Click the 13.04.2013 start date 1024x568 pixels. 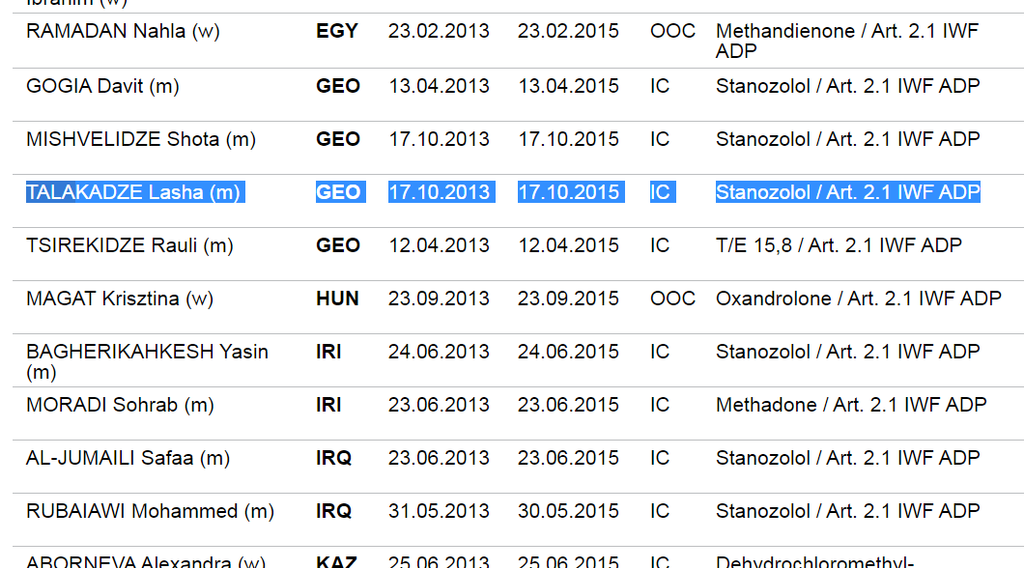pyautogui.click(x=439, y=86)
